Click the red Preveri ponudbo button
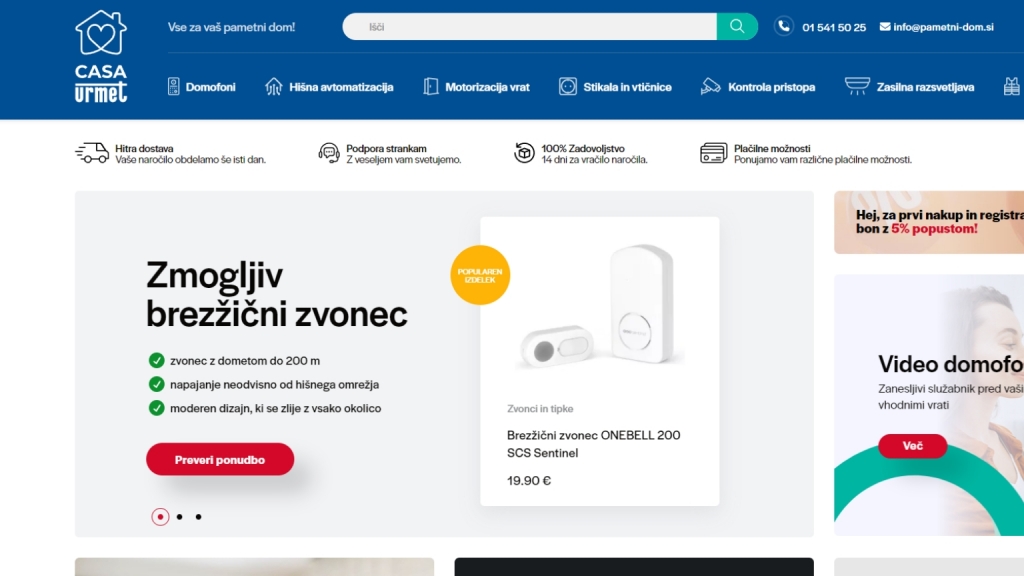Viewport: 1024px width, 576px height. (220, 460)
